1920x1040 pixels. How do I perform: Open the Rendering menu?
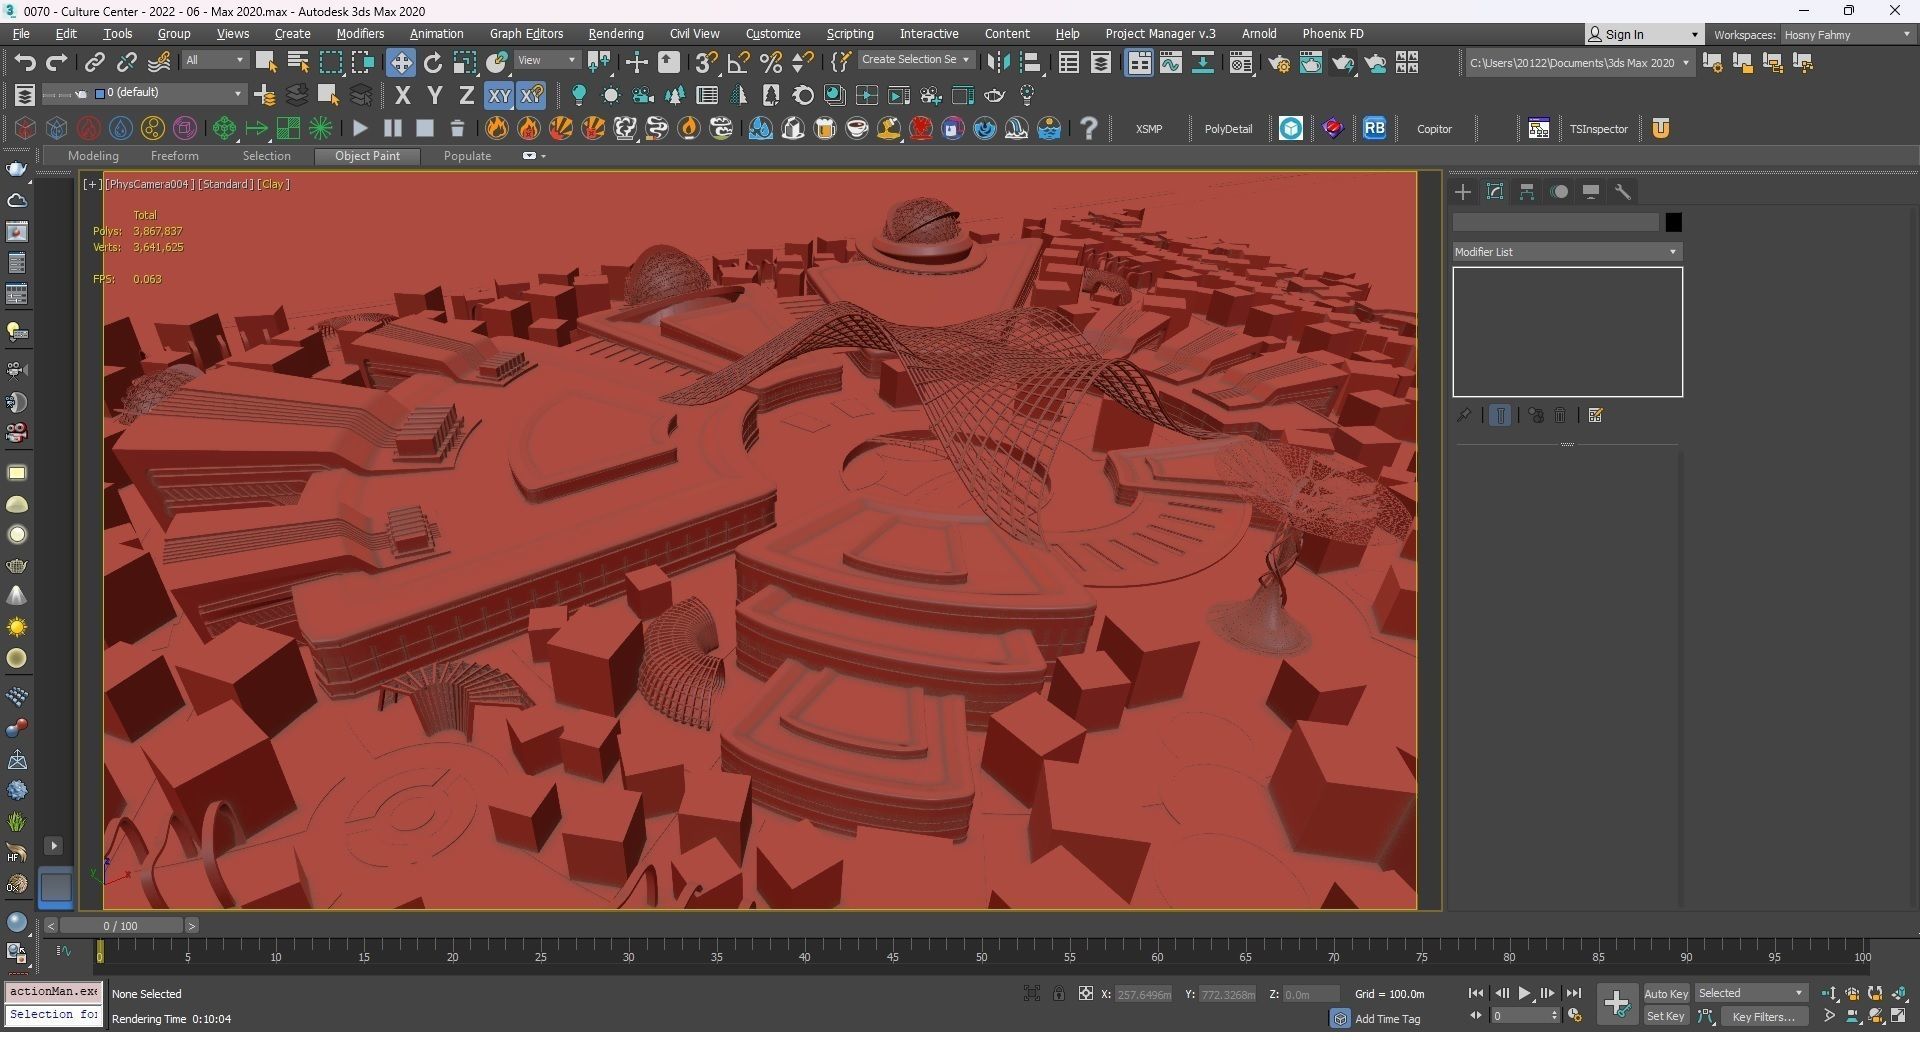[x=616, y=34]
